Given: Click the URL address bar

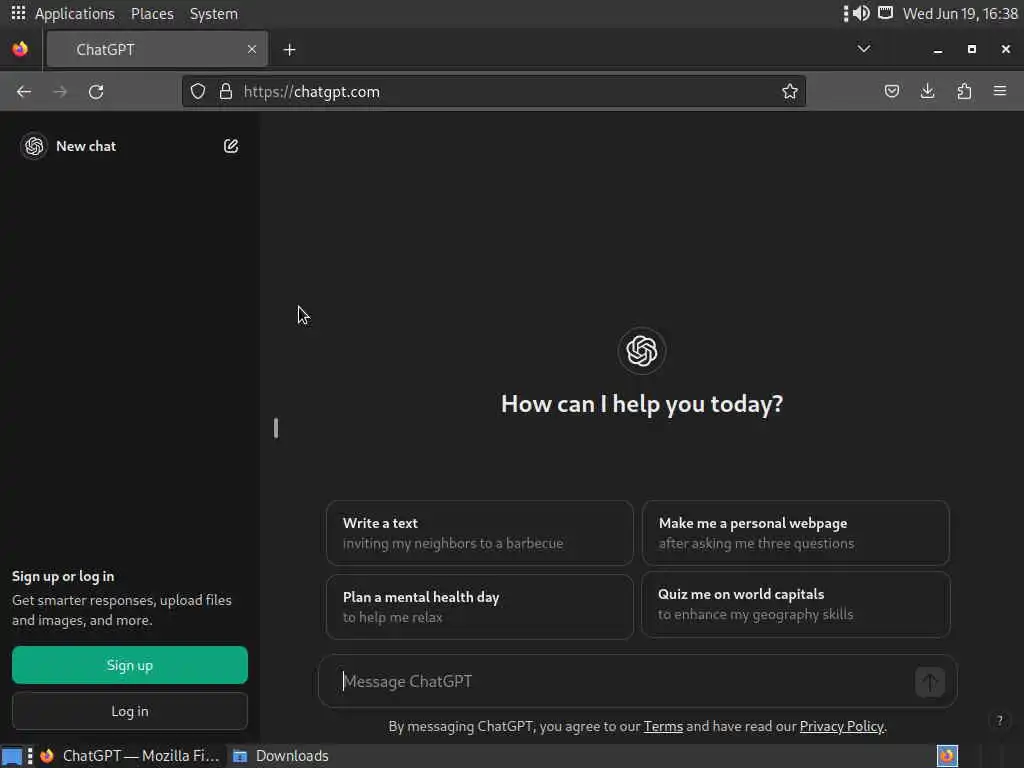Looking at the screenshot, I should click(493, 91).
